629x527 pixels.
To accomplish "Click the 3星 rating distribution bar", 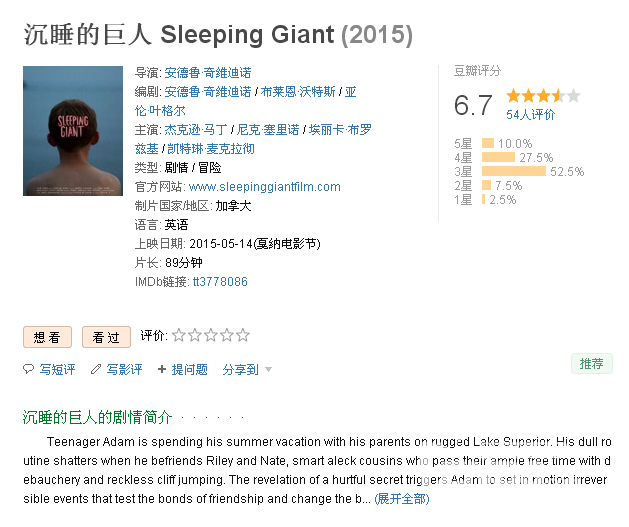I will [513, 171].
